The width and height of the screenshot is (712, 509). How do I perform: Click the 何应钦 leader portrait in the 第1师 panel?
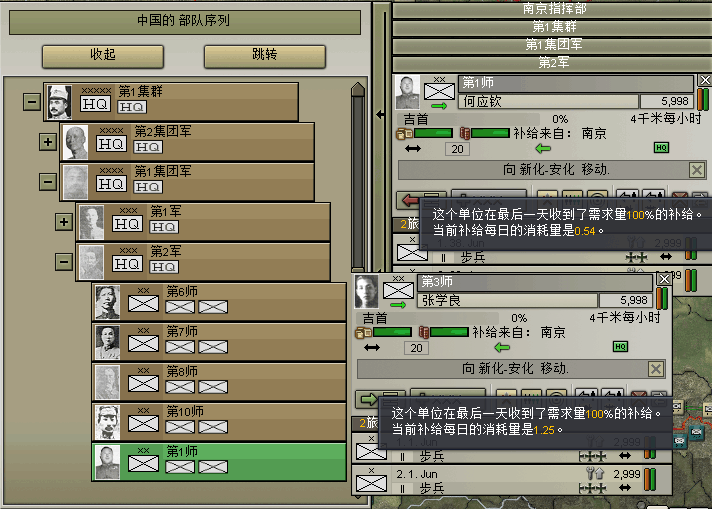407,92
